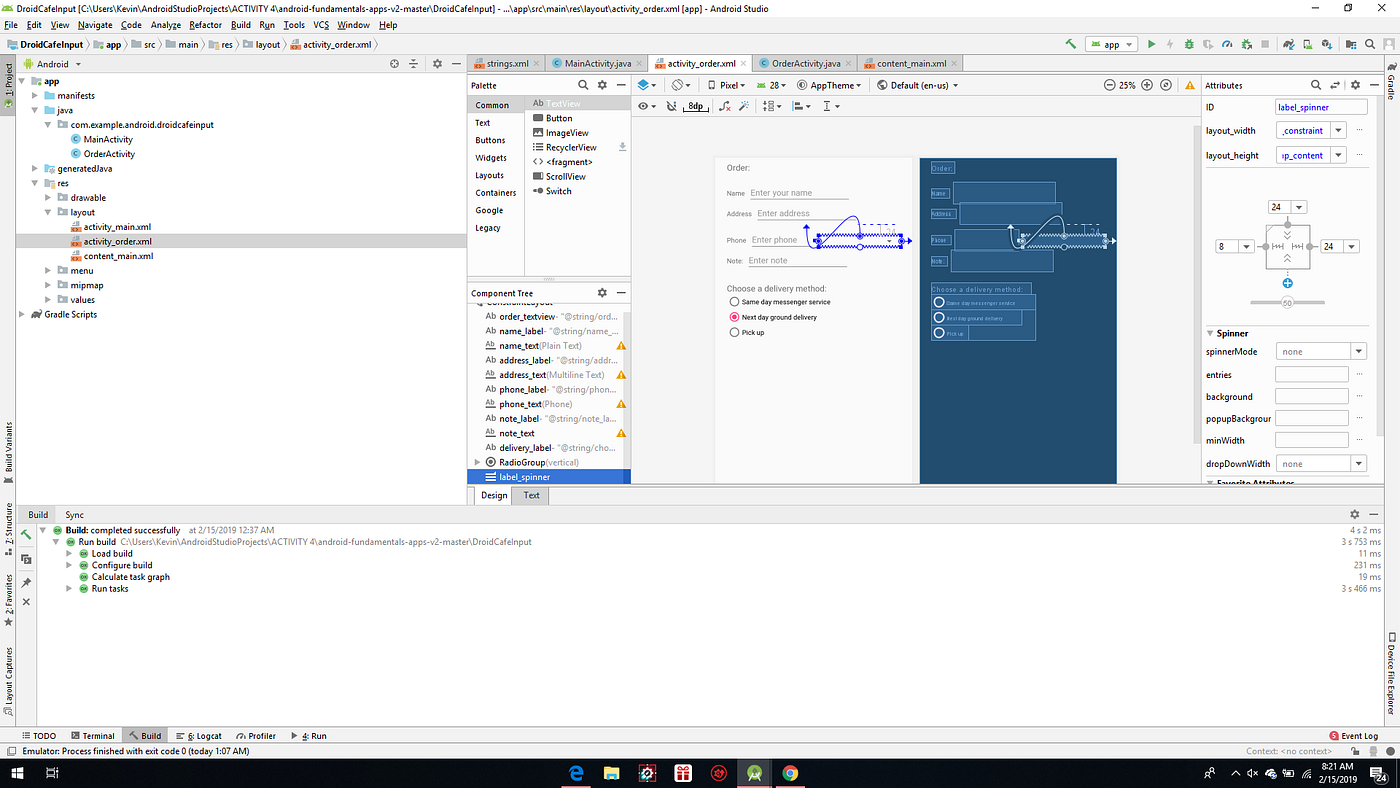Toggle the Build tool window button
The height and width of the screenshot is (788, 1400).
144,736
